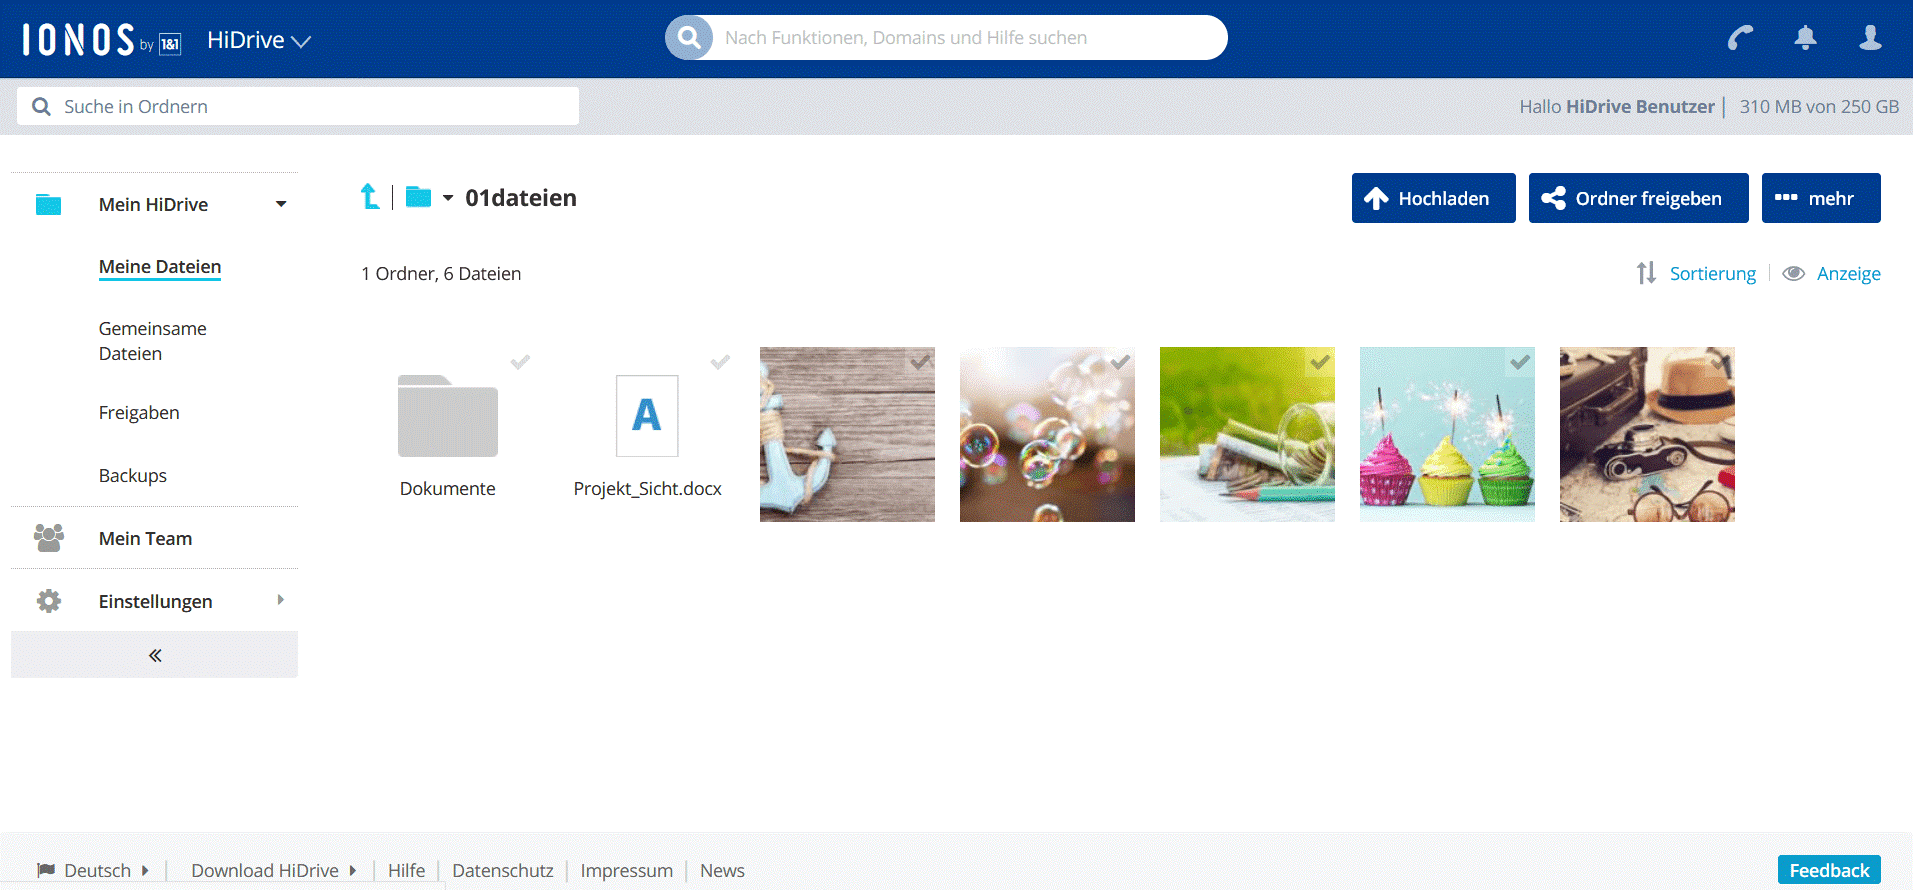Open the HiDrive product dropdown

tap(259, 40)
